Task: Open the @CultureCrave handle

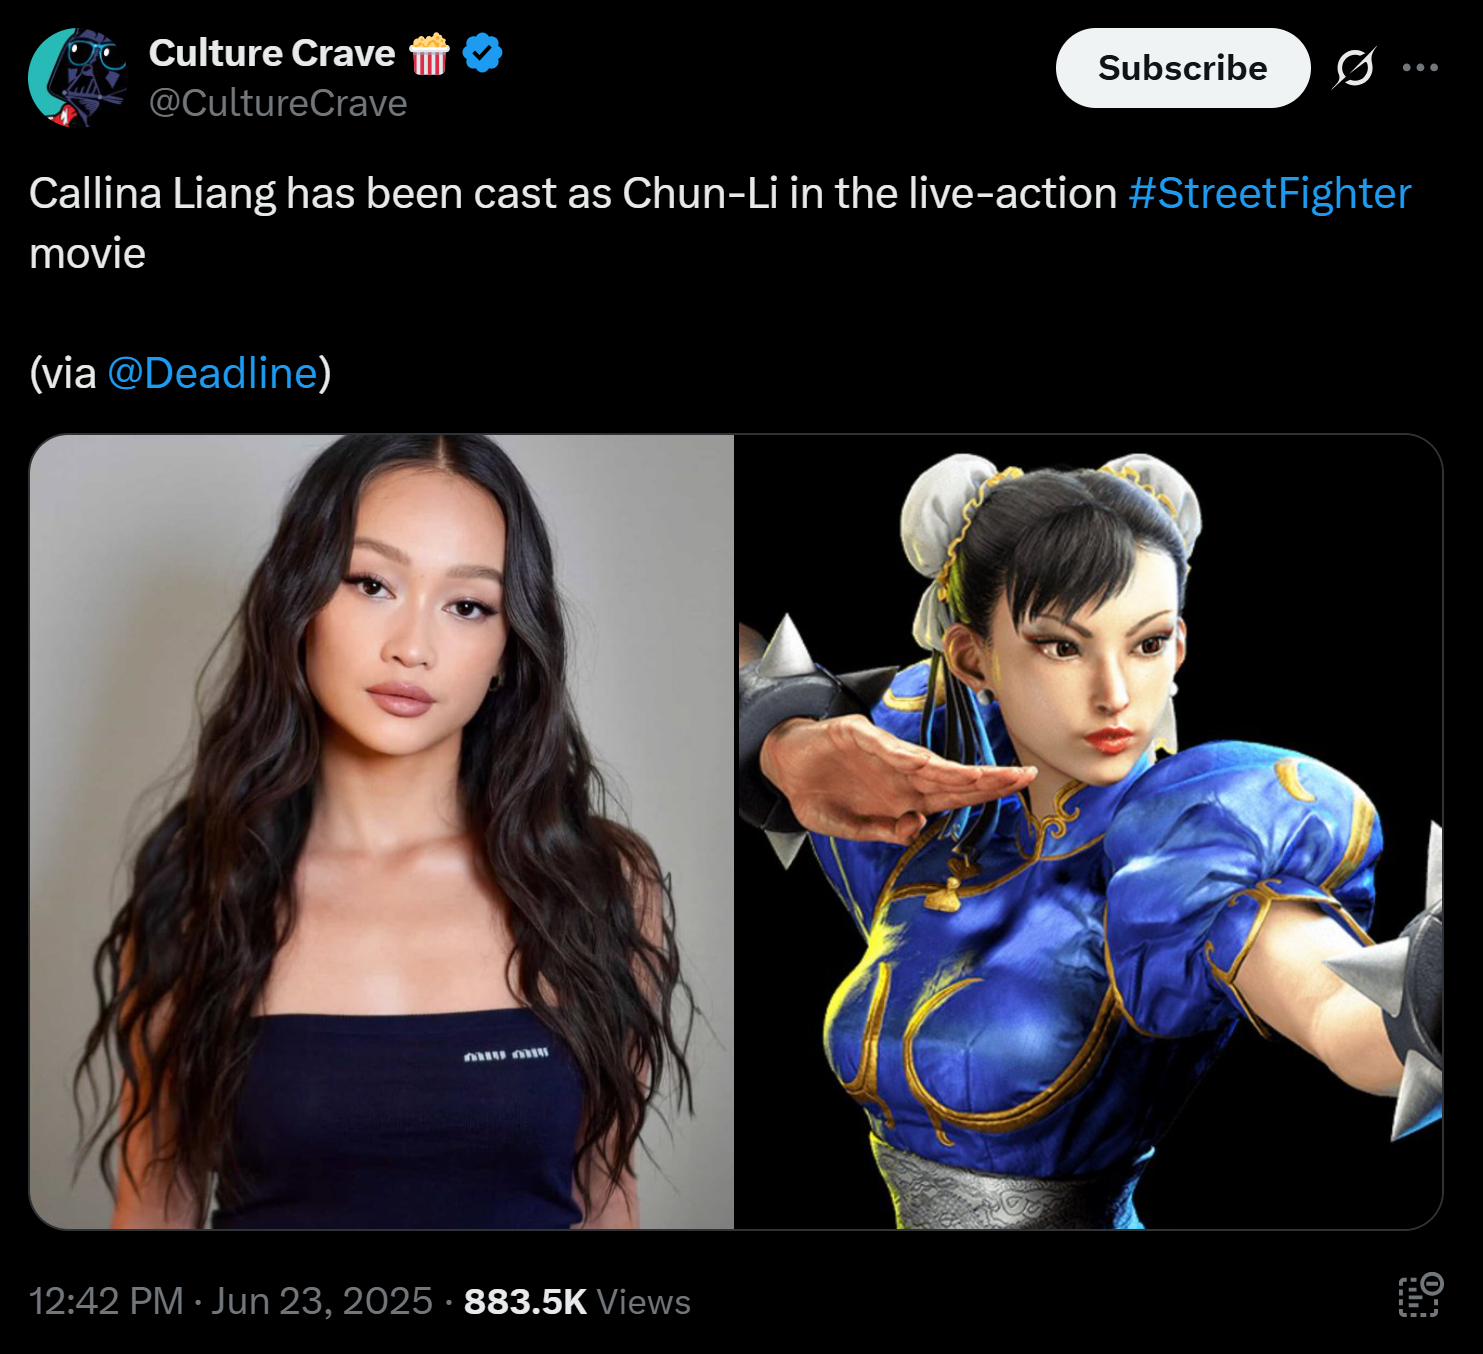Action: [278, 103]
